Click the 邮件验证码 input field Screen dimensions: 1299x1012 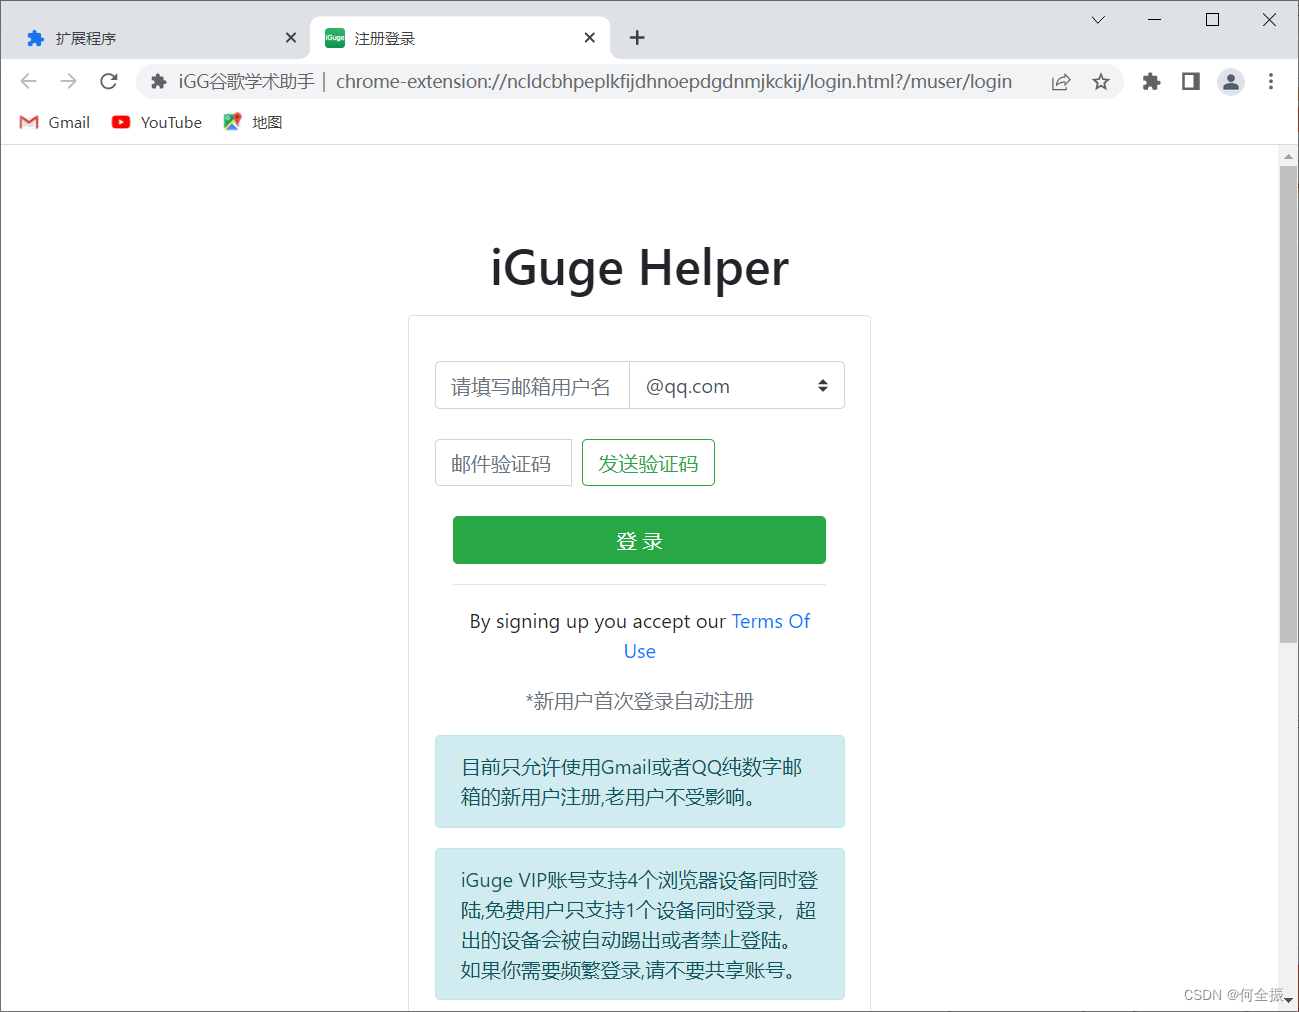pos(503,463)
